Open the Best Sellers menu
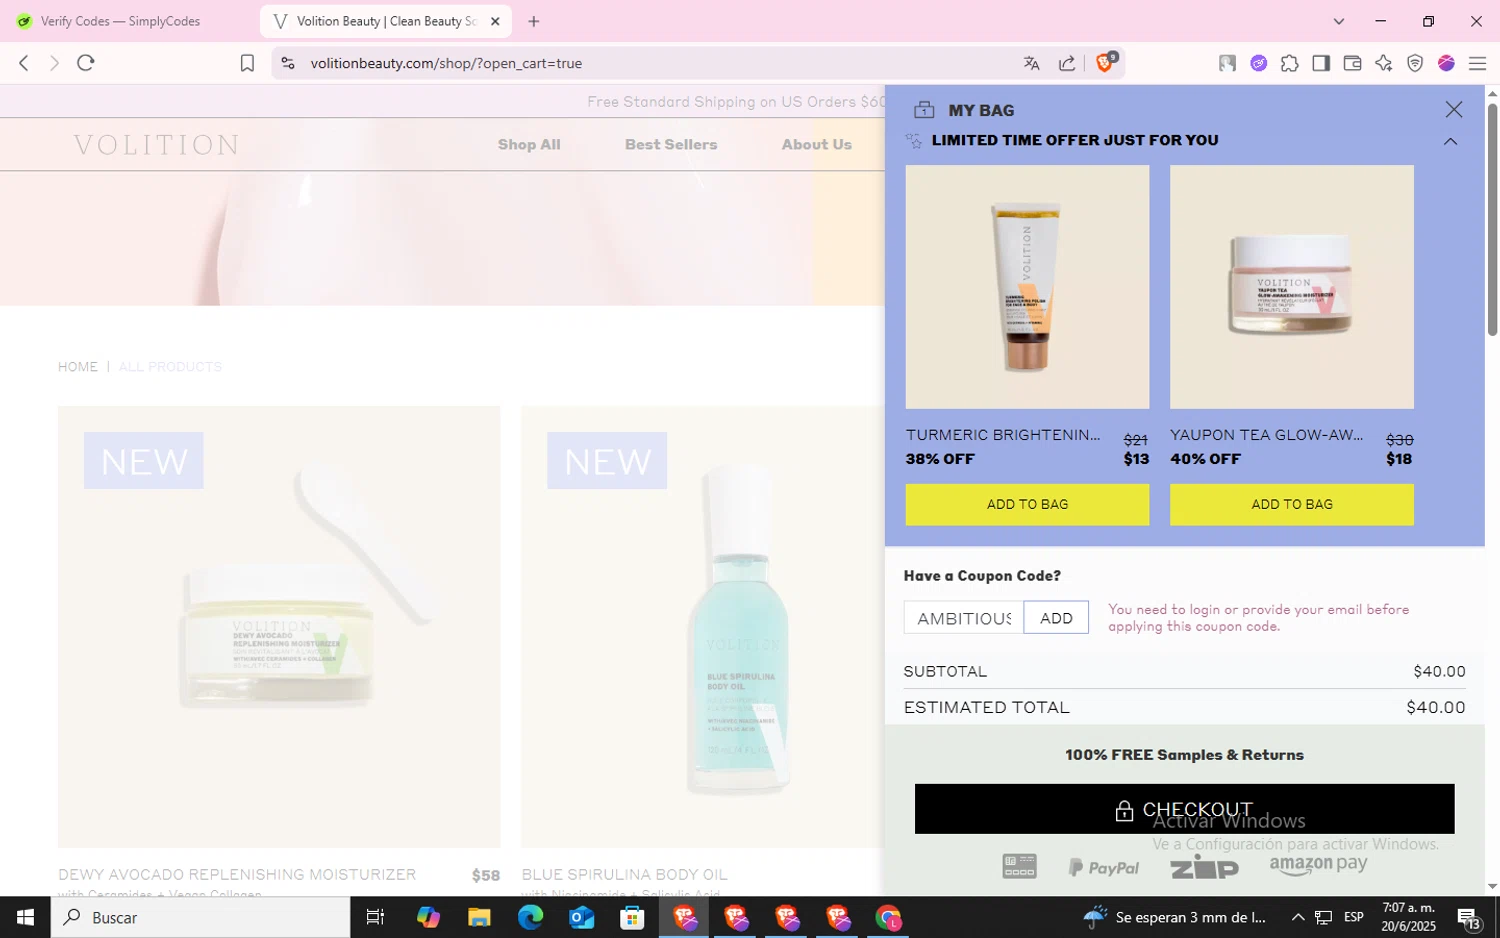The width and height of the screenshot is (1500, 938). (x=671, y=144)
